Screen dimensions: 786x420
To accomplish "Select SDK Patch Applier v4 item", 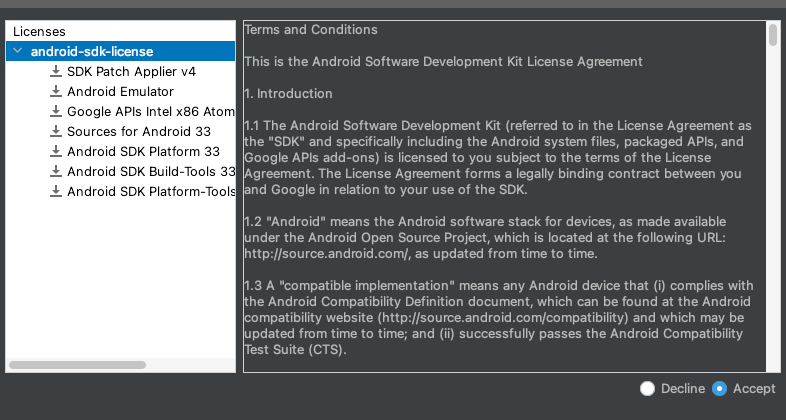I will pos(131,72).
